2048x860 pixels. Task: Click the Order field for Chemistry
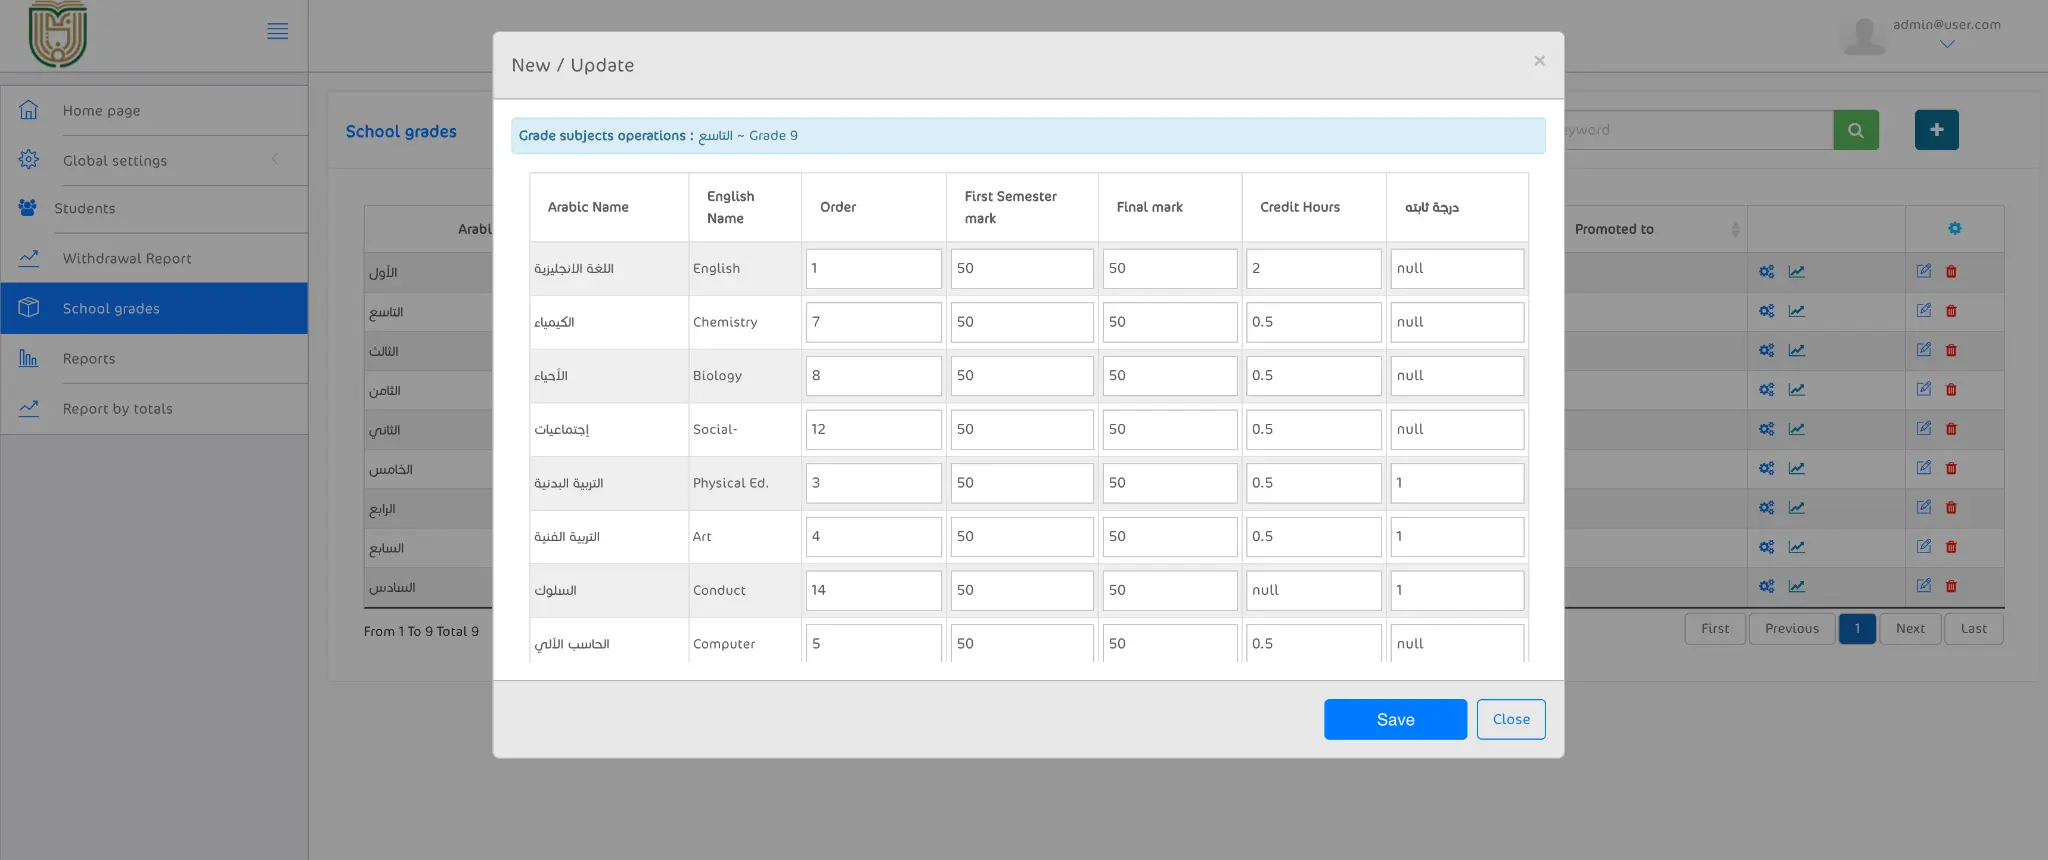pos(873,323)
